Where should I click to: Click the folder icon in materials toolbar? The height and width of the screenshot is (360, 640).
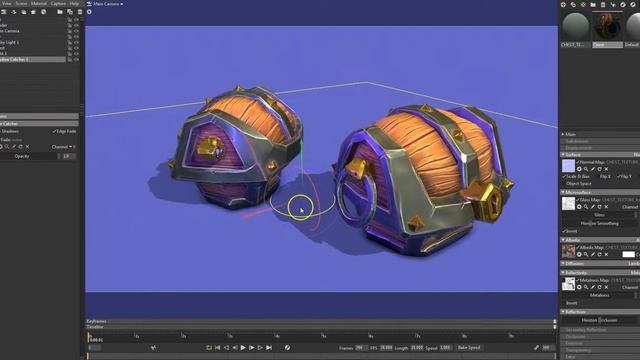tap(593, 4)
